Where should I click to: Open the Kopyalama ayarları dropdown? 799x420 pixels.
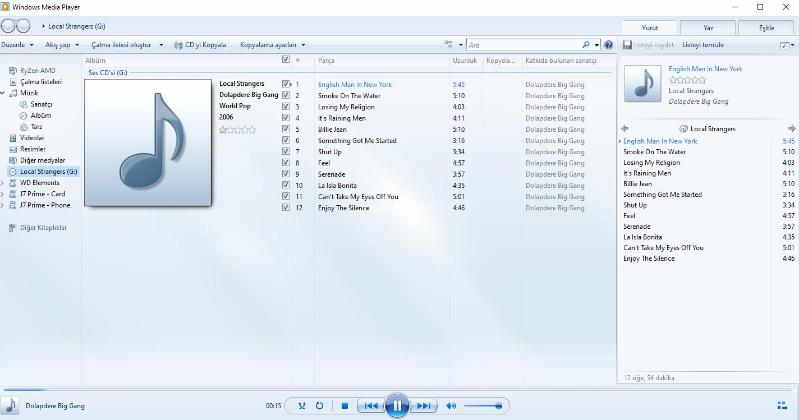[273, 45]
